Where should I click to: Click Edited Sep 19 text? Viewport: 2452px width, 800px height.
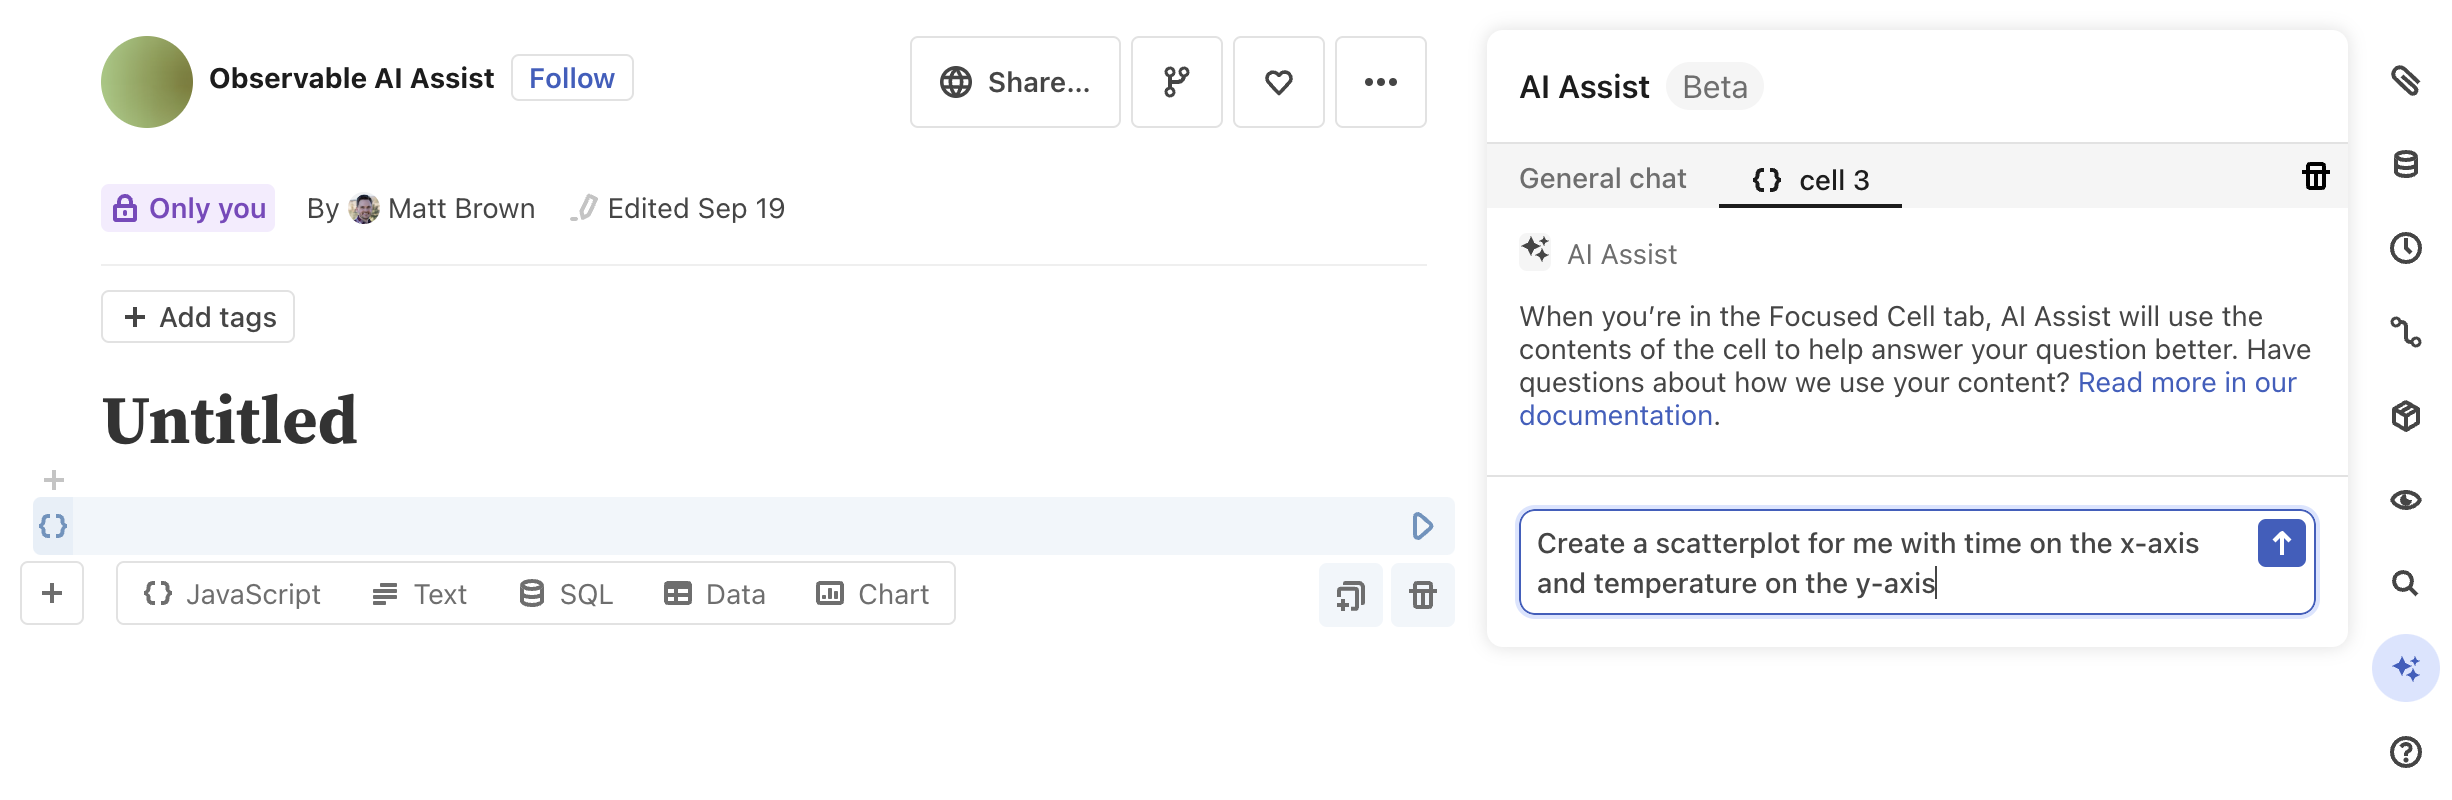pos(696,208)
